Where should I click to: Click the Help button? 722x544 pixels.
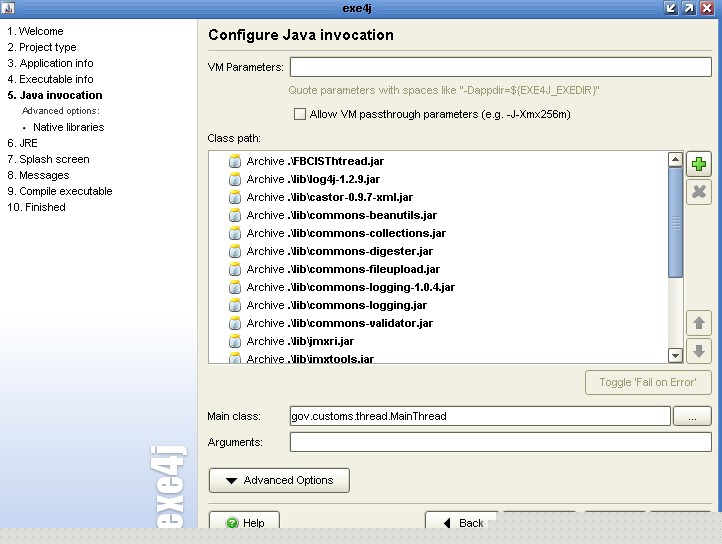(x=244, y=520)
